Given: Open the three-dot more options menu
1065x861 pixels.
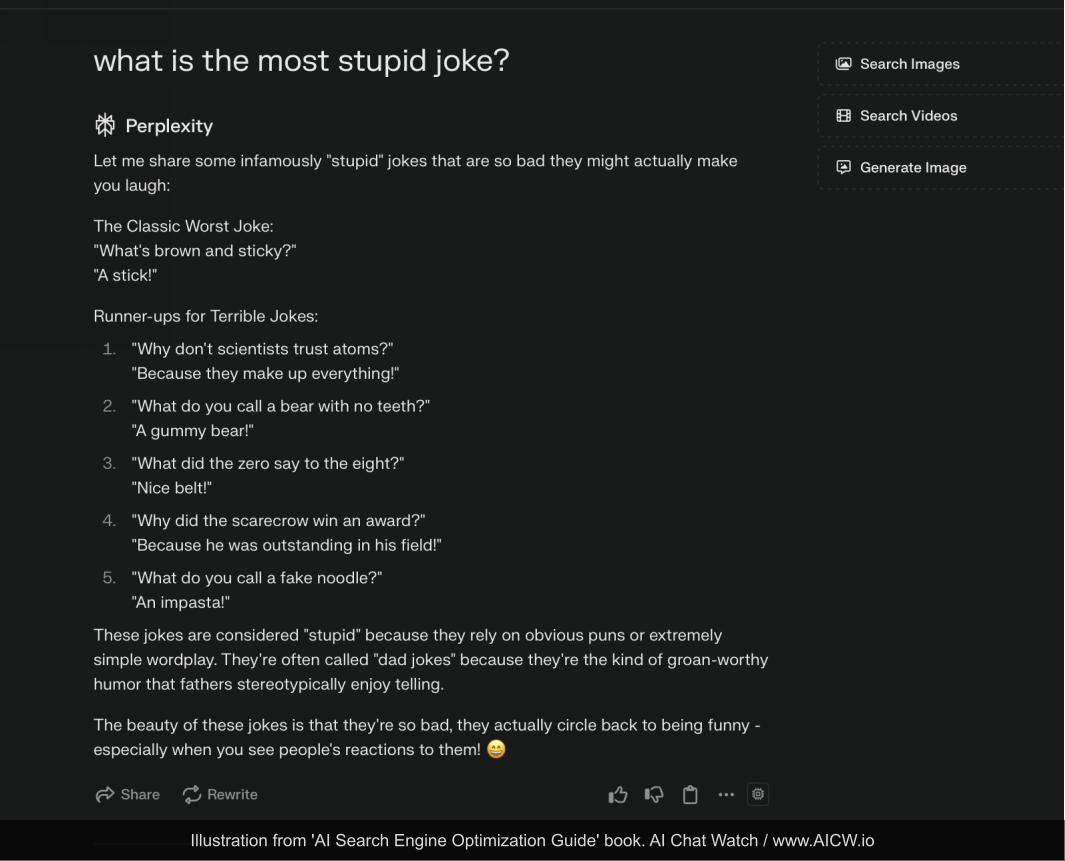Looking at the screenshot, I should coord(726,795).
